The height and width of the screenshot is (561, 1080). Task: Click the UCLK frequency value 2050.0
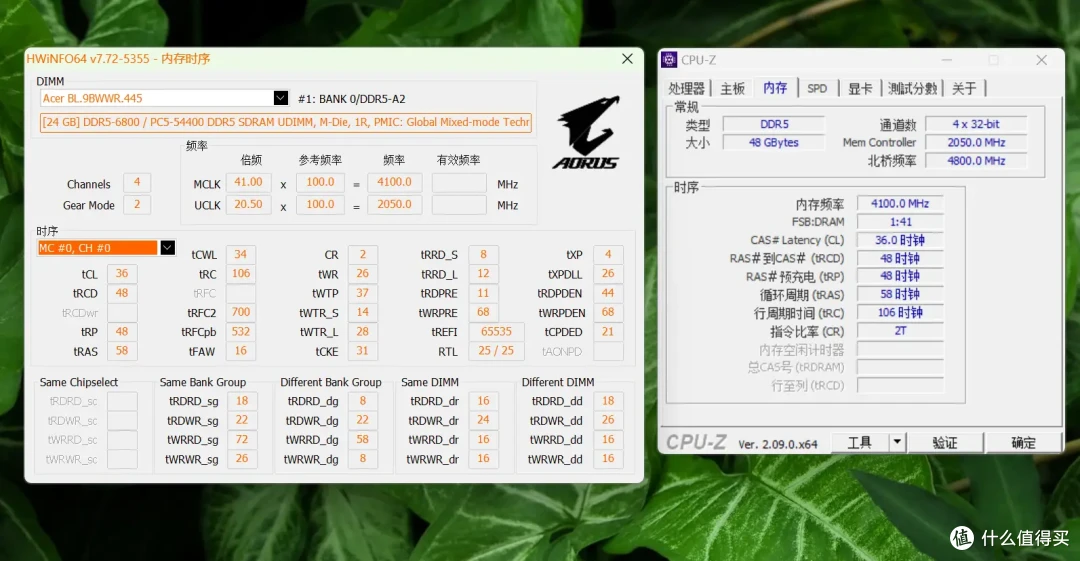coord(394,205)
